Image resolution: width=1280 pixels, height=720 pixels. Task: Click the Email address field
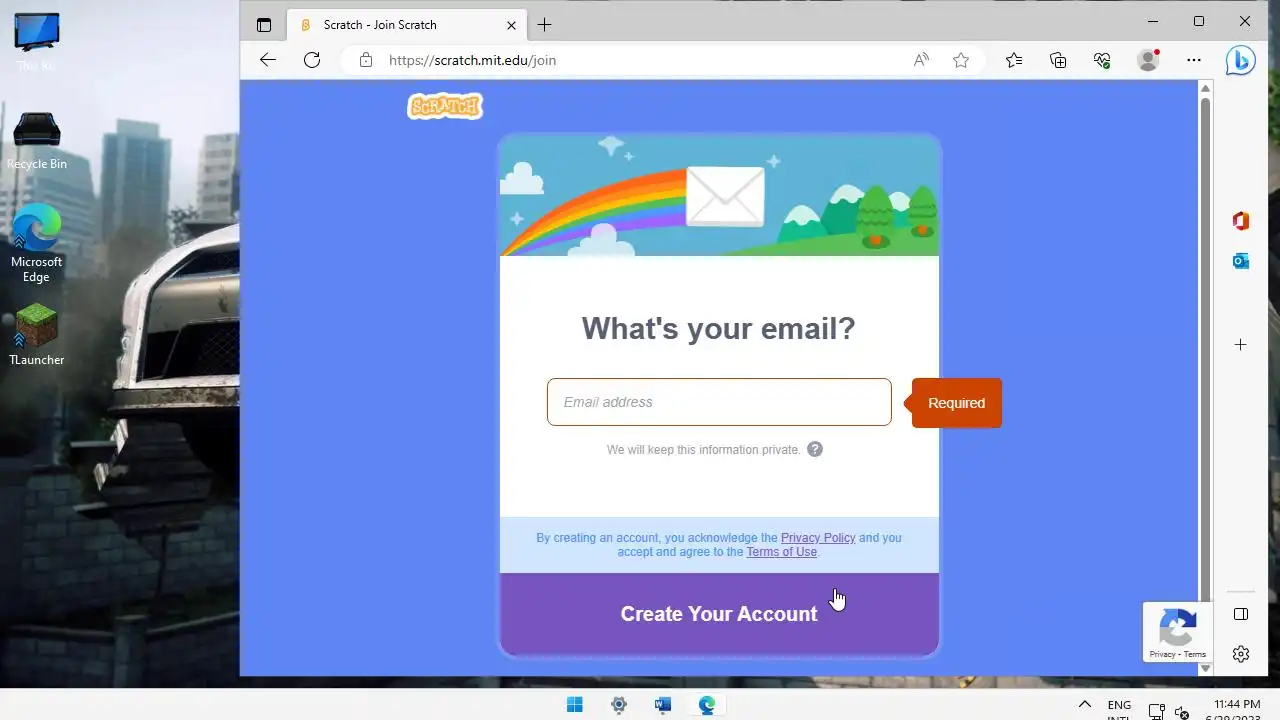tap(719, 402)
